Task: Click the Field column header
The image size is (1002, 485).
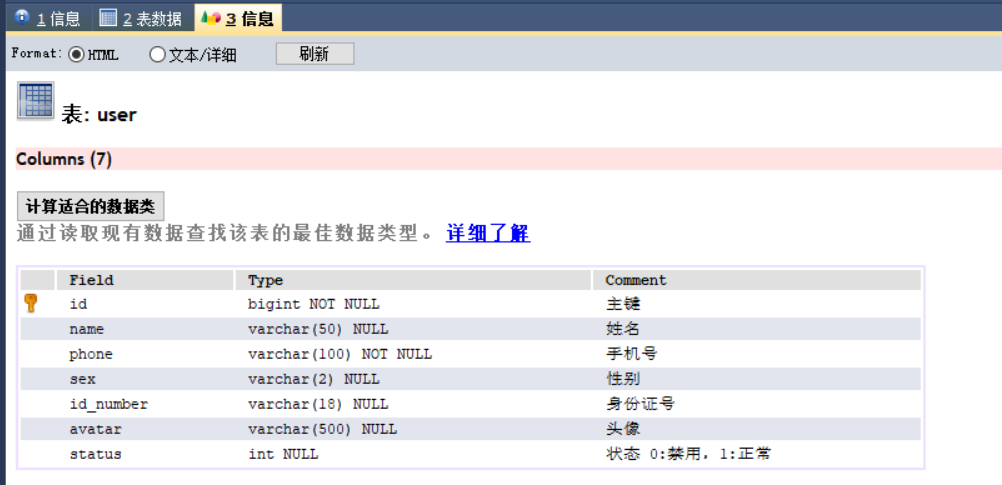Action: pyautogui.click(x=144, y=281)
